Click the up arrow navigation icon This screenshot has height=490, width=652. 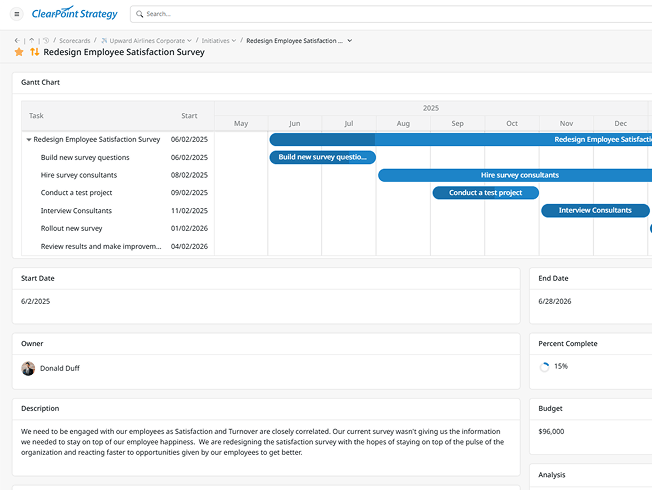(32, 40)
